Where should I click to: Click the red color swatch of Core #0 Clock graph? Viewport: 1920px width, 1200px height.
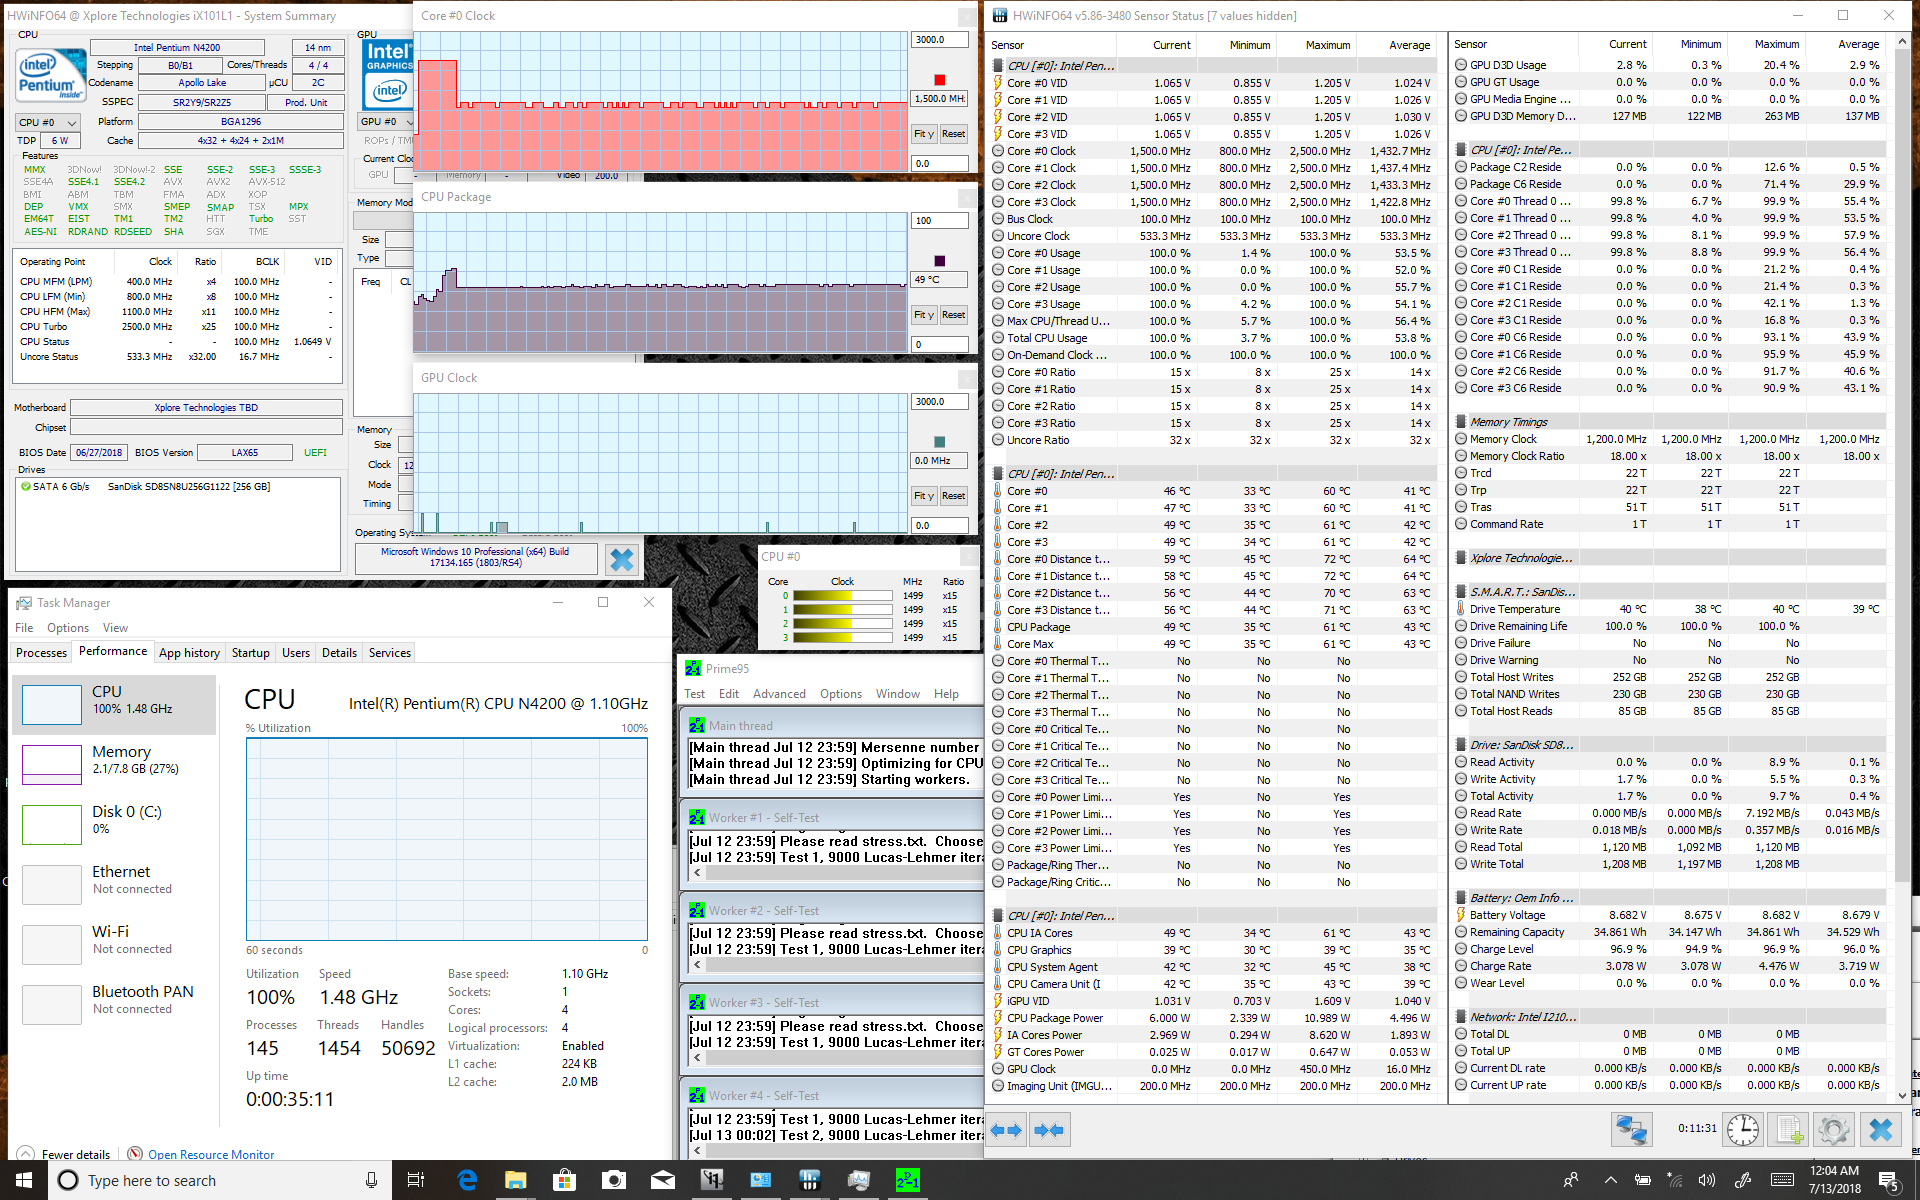click(939, 80)
